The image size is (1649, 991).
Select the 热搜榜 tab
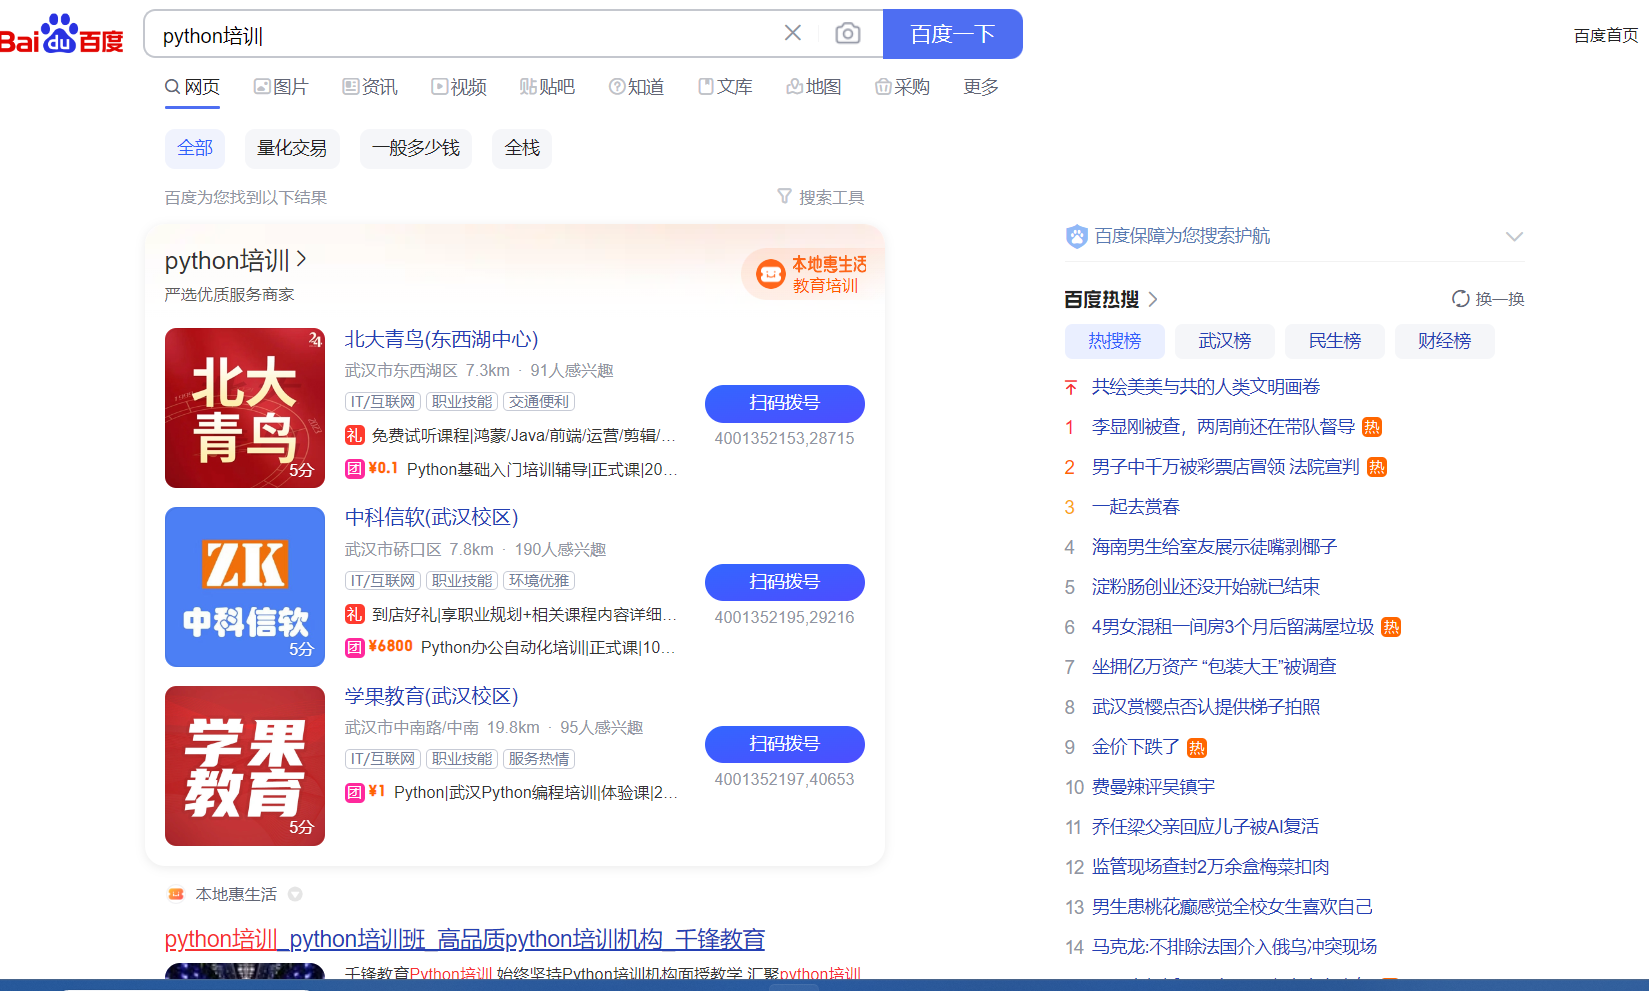(x=1115, y=341)
